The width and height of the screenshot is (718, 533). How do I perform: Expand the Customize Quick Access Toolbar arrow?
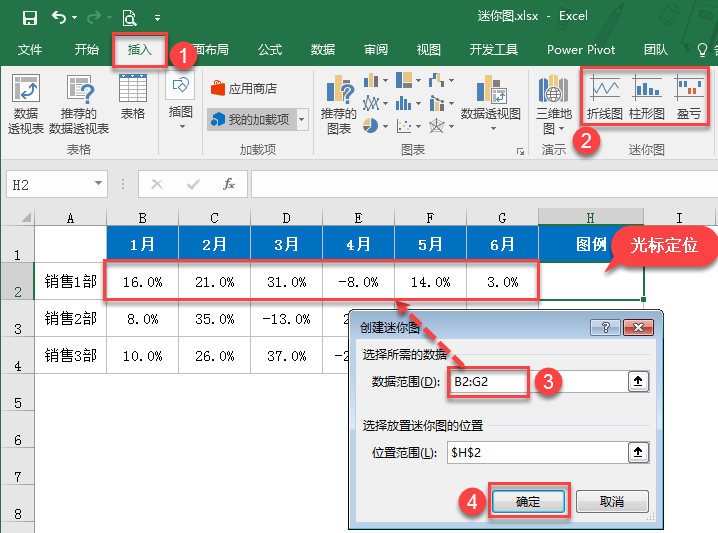pyautogui.click(x=158, y=18)
